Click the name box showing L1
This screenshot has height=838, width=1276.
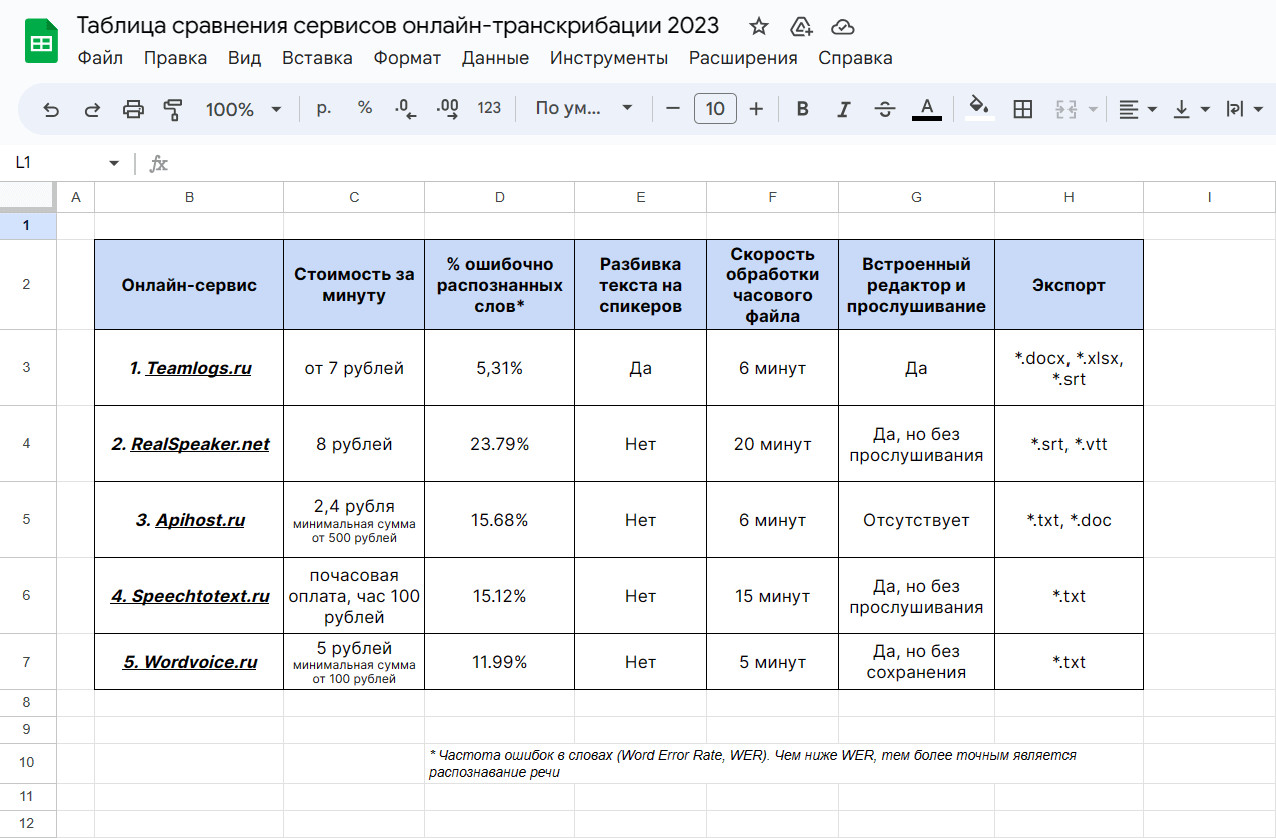click(55, 163)
